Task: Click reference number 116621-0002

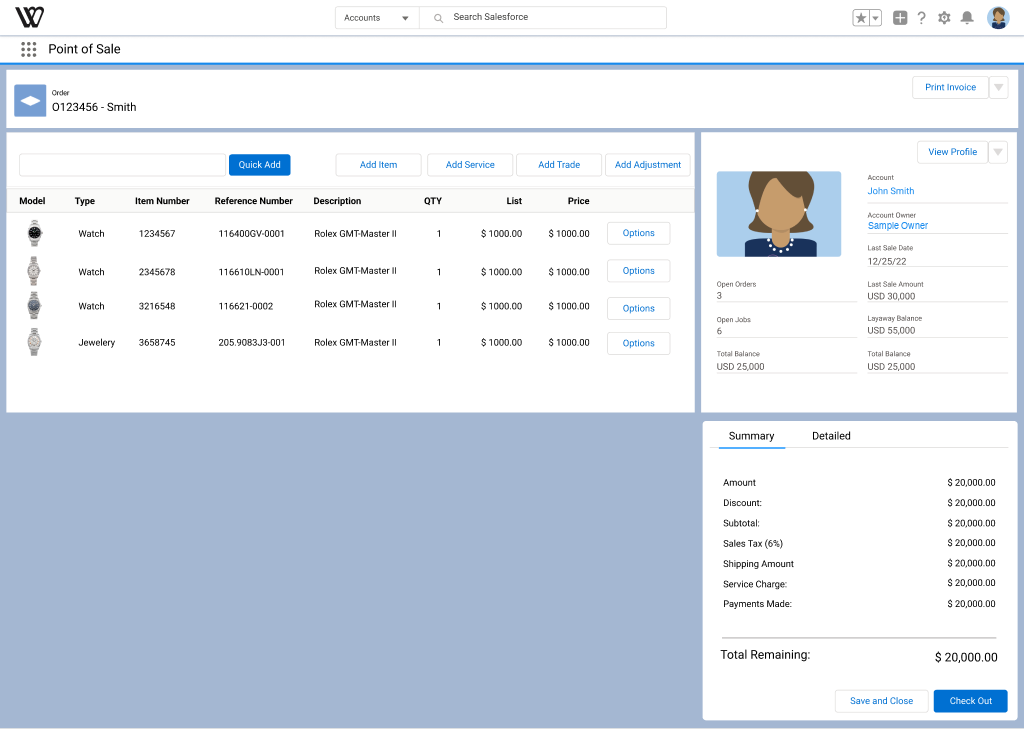Action: (x=246, y=306)
